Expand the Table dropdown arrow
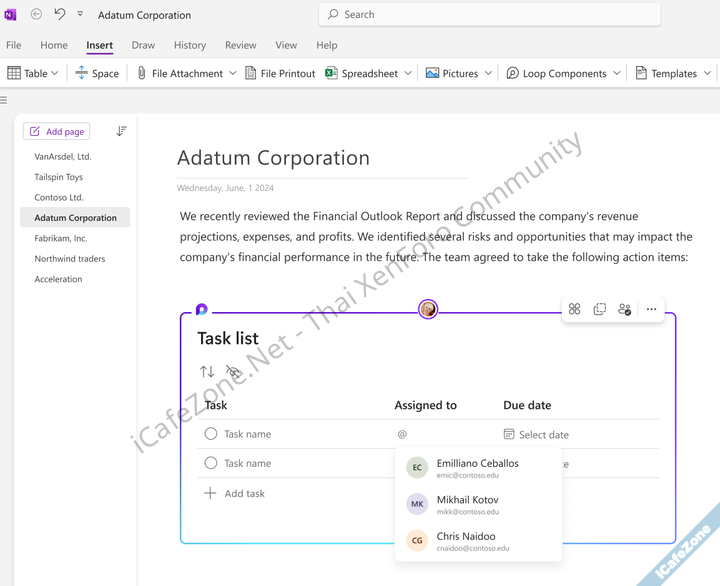720x586 pixels. click(x=55, y=73)
